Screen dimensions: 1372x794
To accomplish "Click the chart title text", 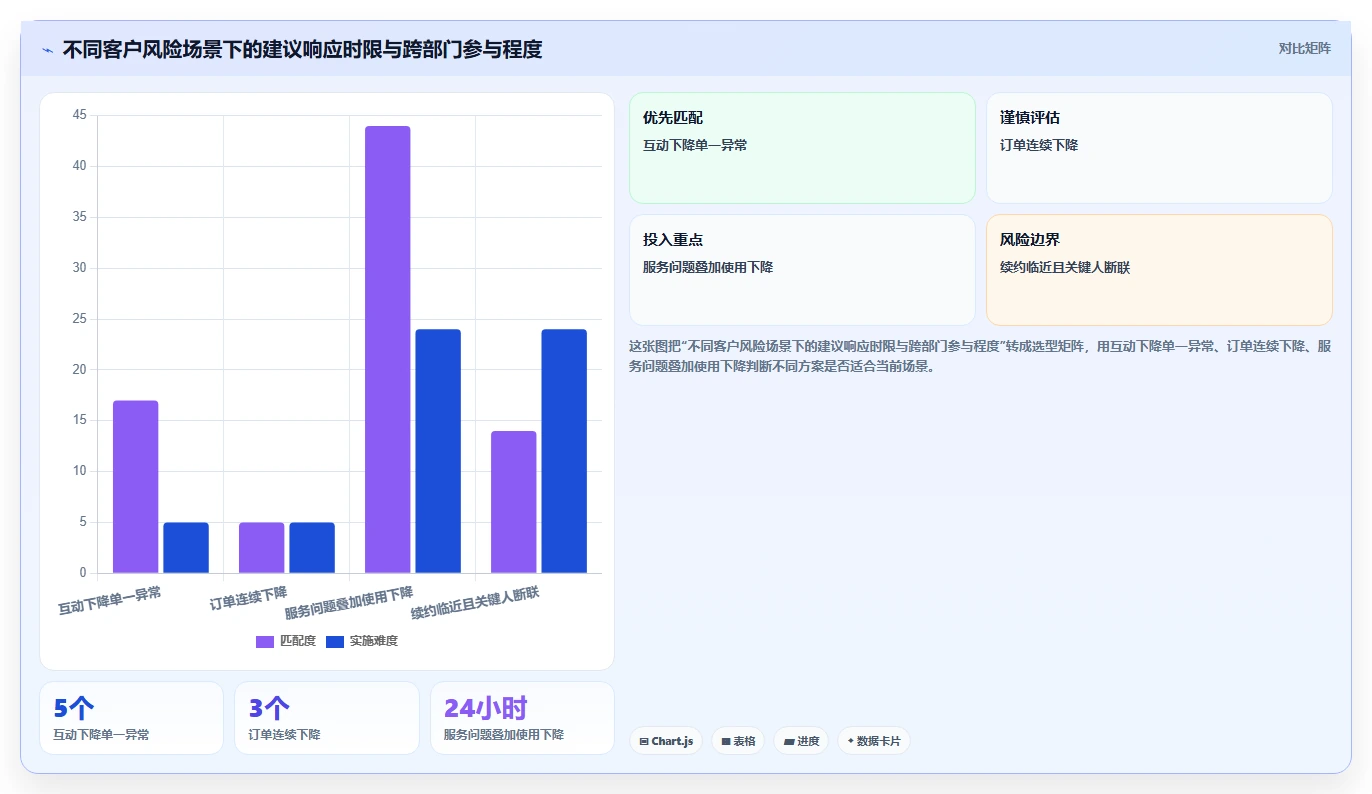I will (302, 49).
